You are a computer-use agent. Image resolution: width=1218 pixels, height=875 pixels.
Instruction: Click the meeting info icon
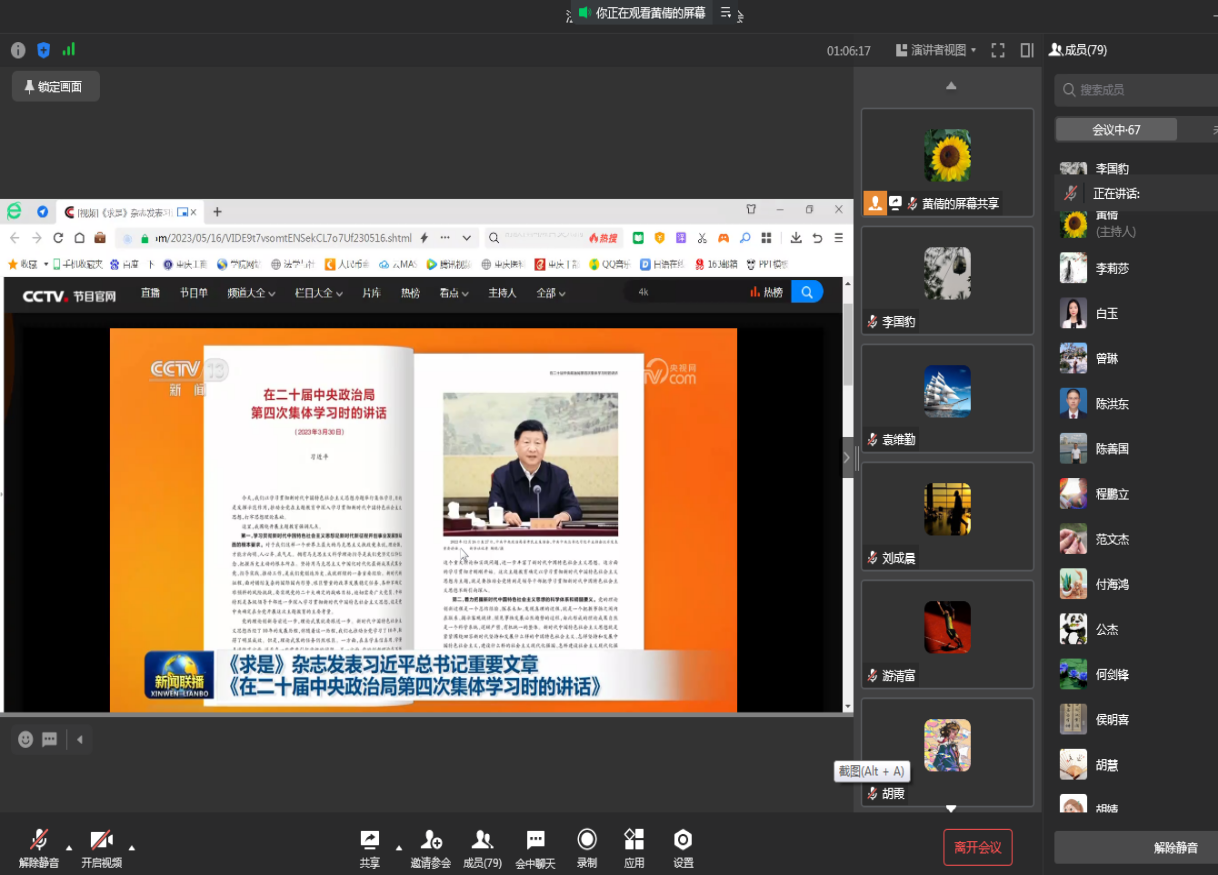click(x=18, y=50)
